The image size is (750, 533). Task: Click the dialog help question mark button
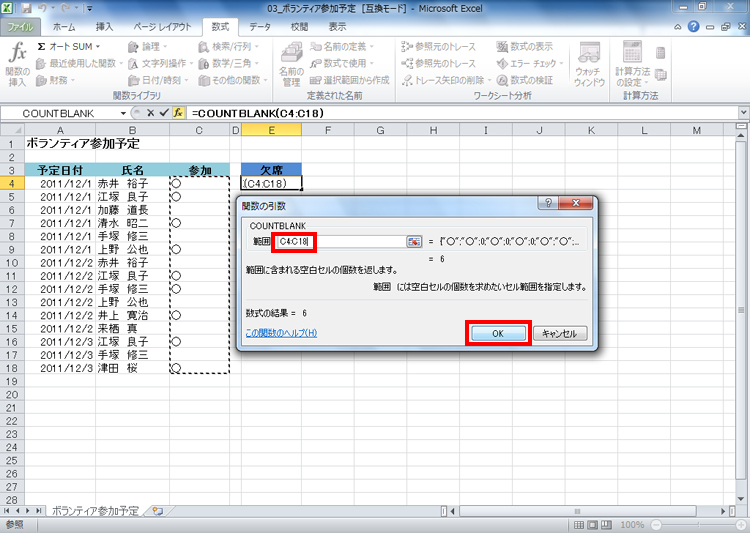click(548, 203)
